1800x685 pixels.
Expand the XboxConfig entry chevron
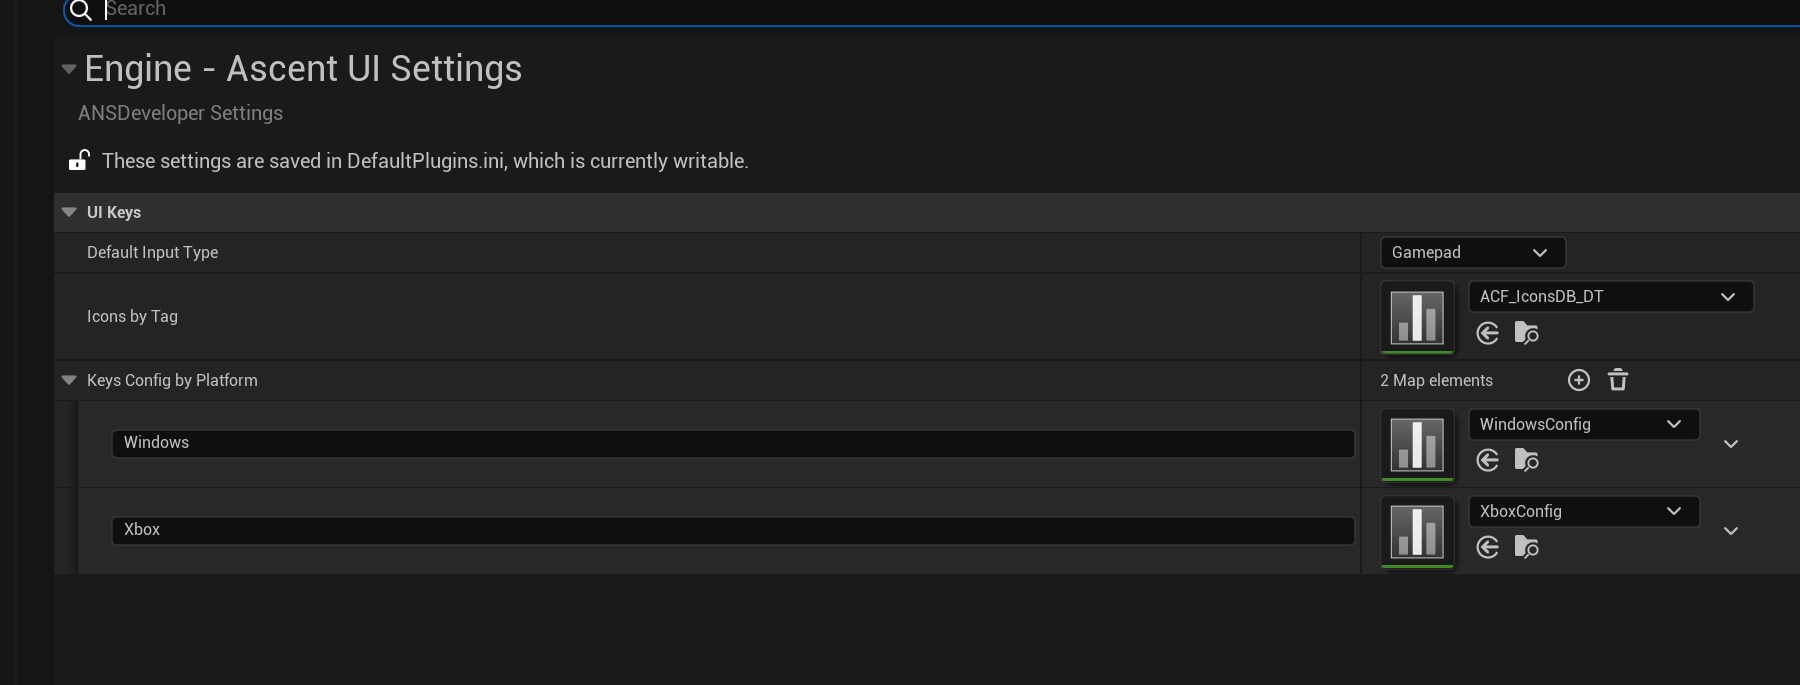point(1731,531)
